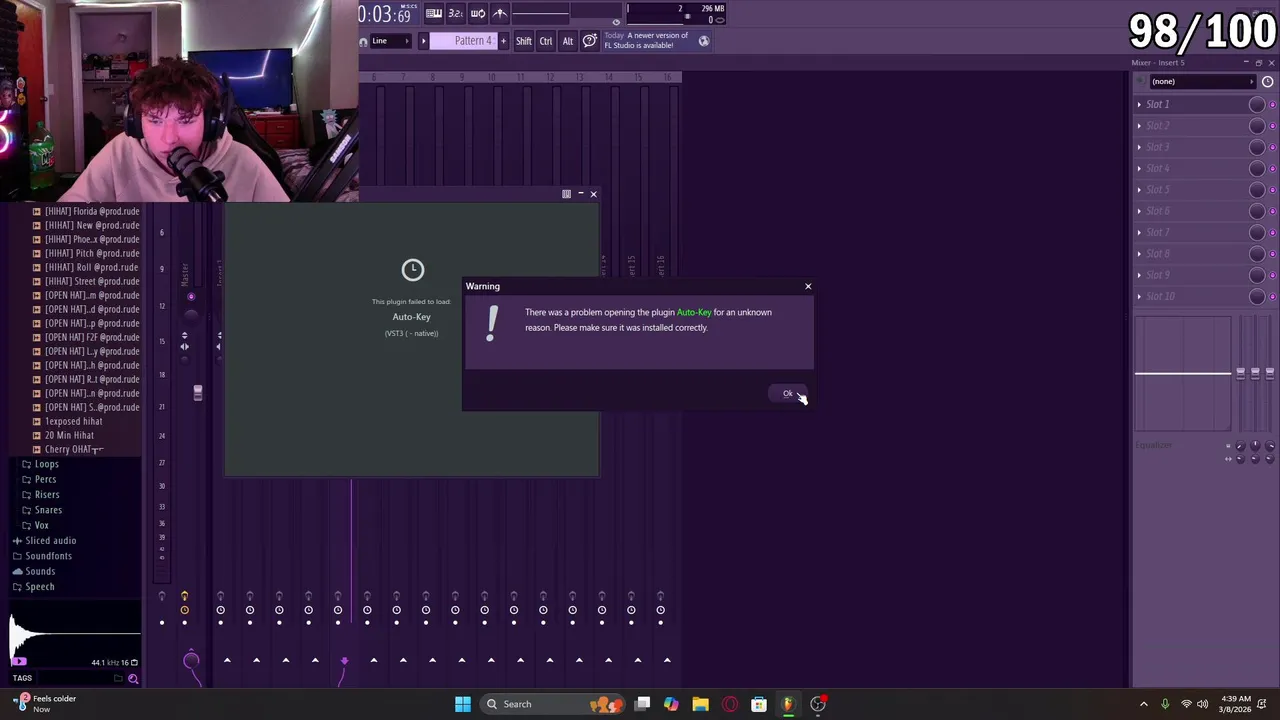1280x720 pixels.
Task: Toggle the countdown before recording icon
Action: click(455, 13)
